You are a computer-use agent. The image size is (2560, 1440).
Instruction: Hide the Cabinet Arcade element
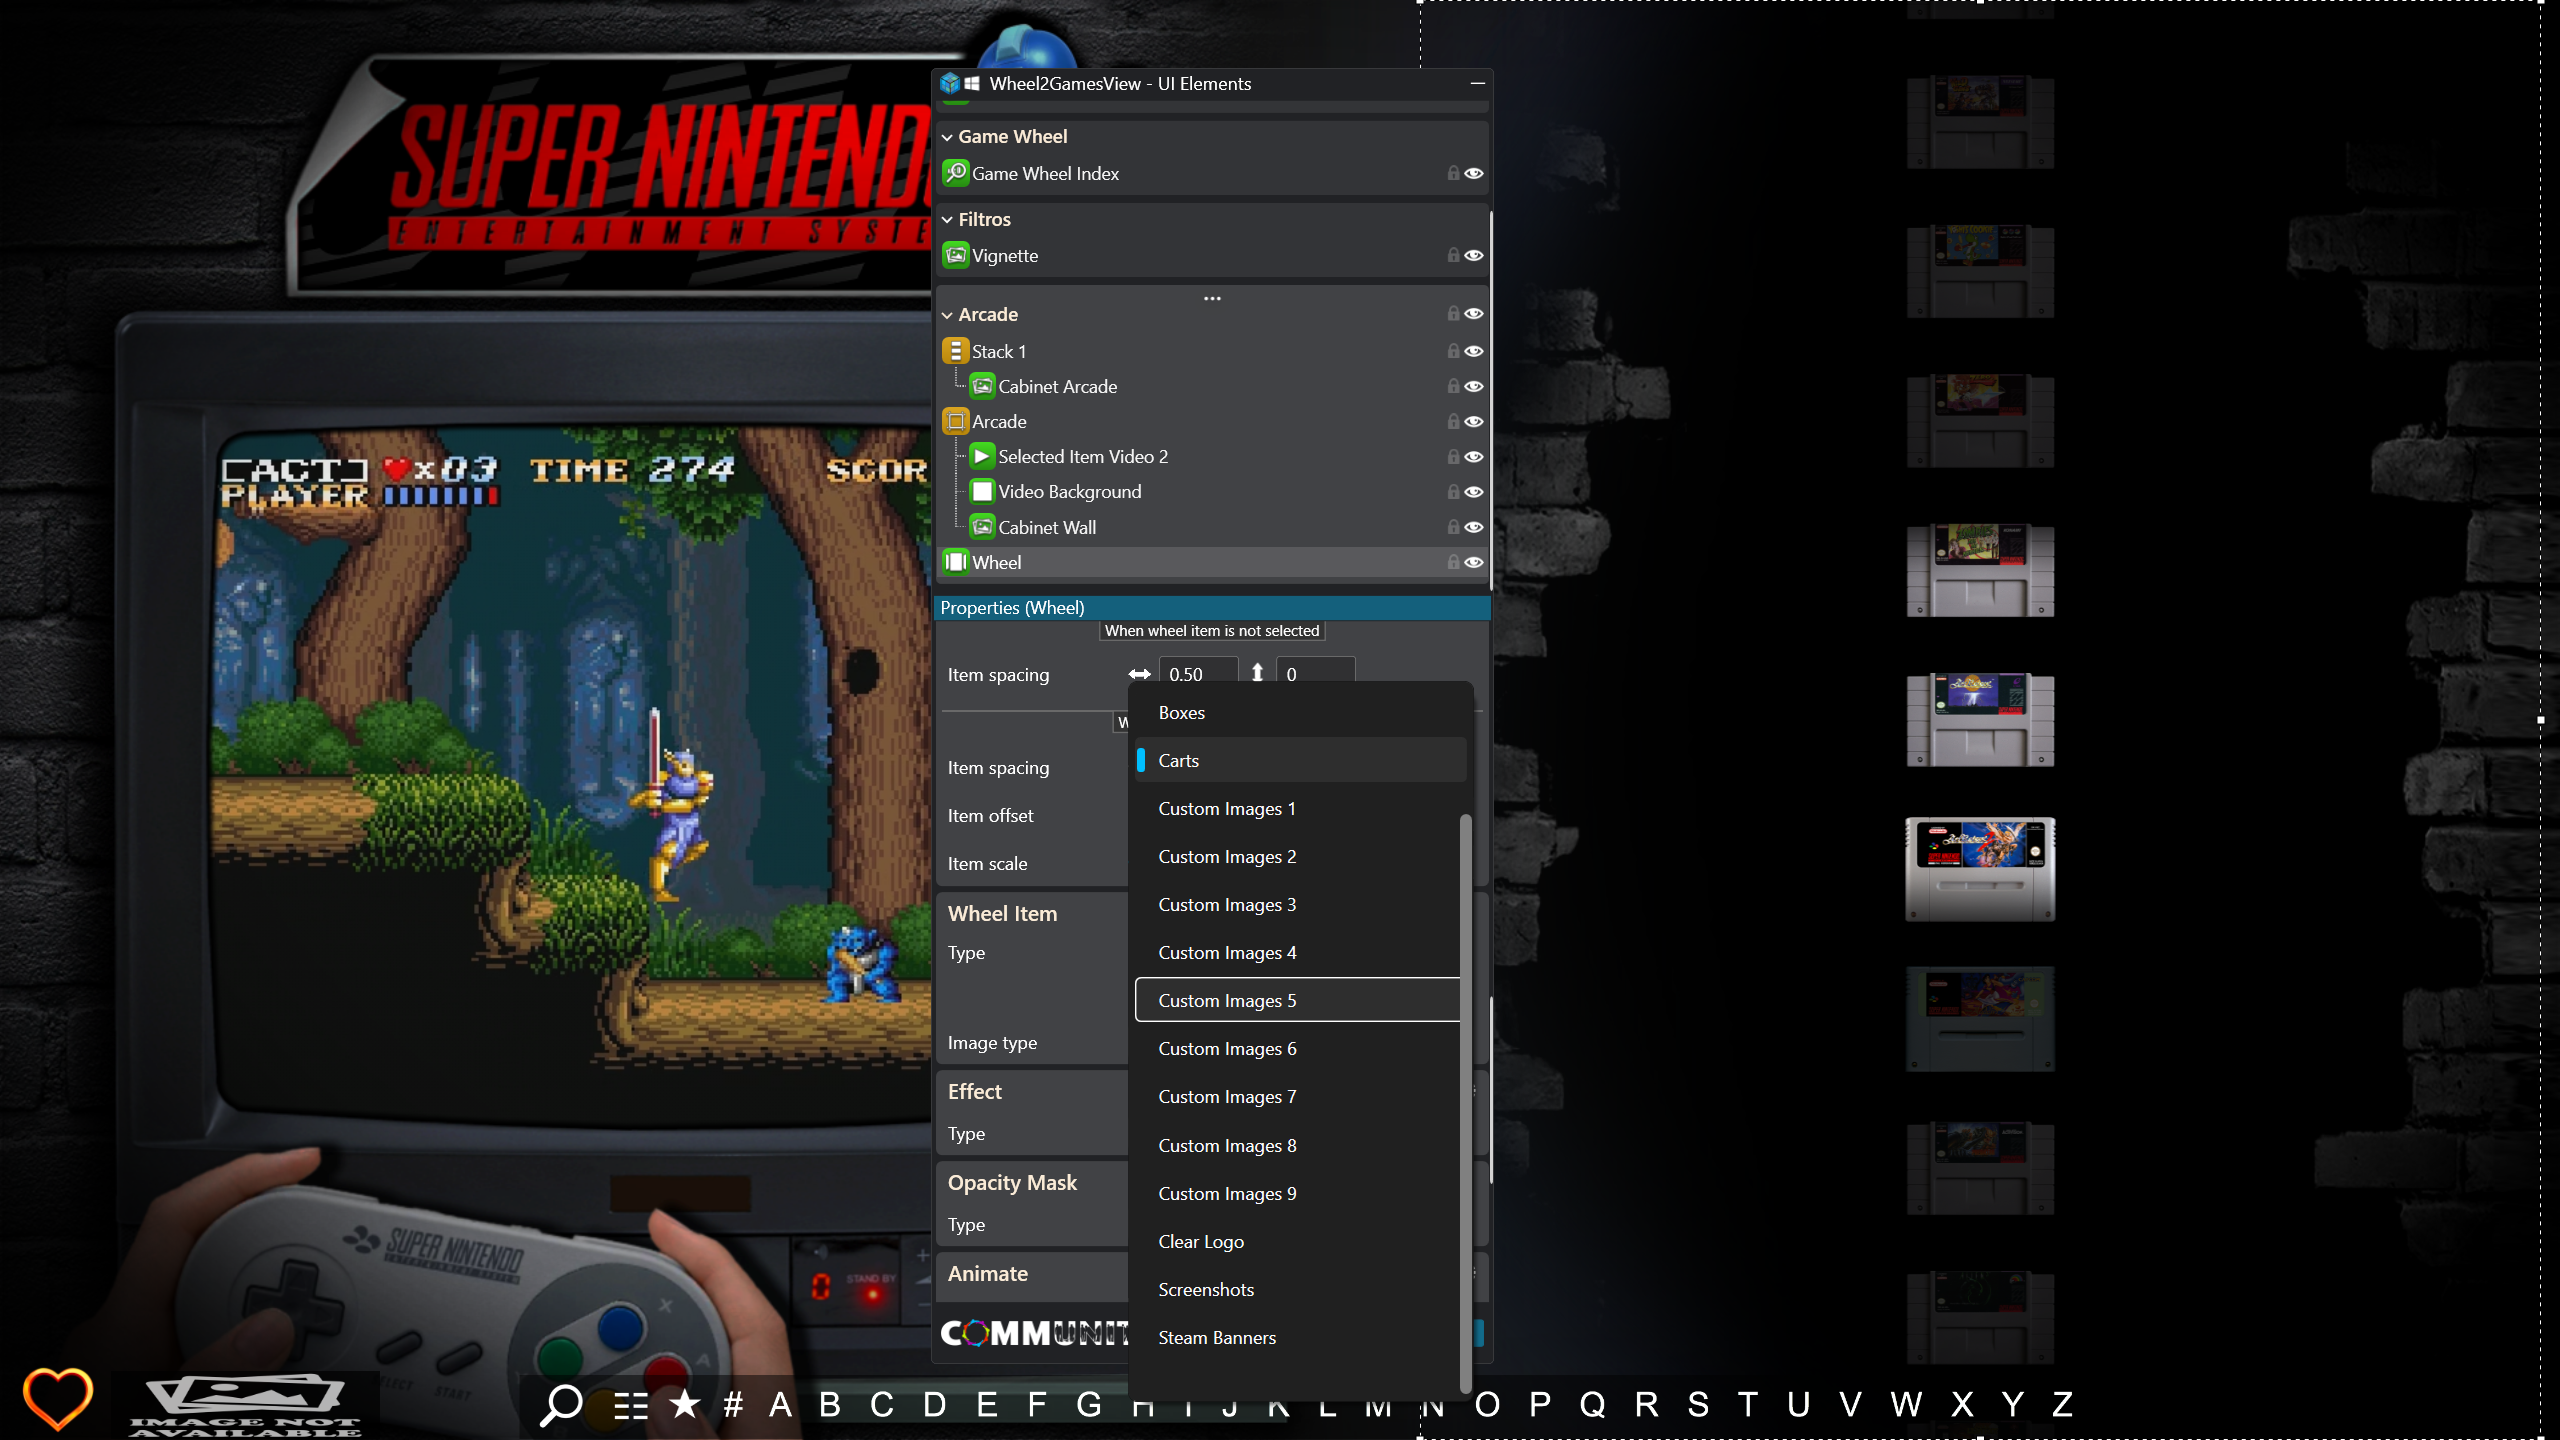pos(1474,386)
